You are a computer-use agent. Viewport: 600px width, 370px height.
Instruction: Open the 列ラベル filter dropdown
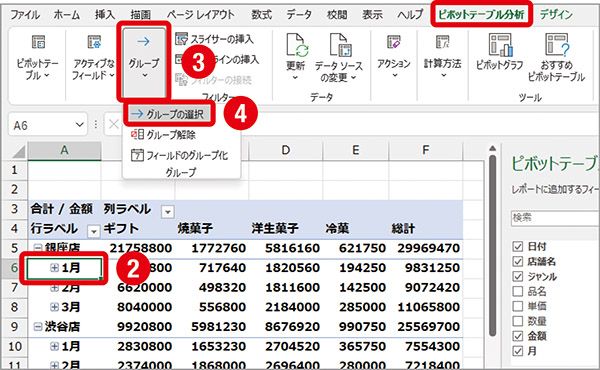167,211
